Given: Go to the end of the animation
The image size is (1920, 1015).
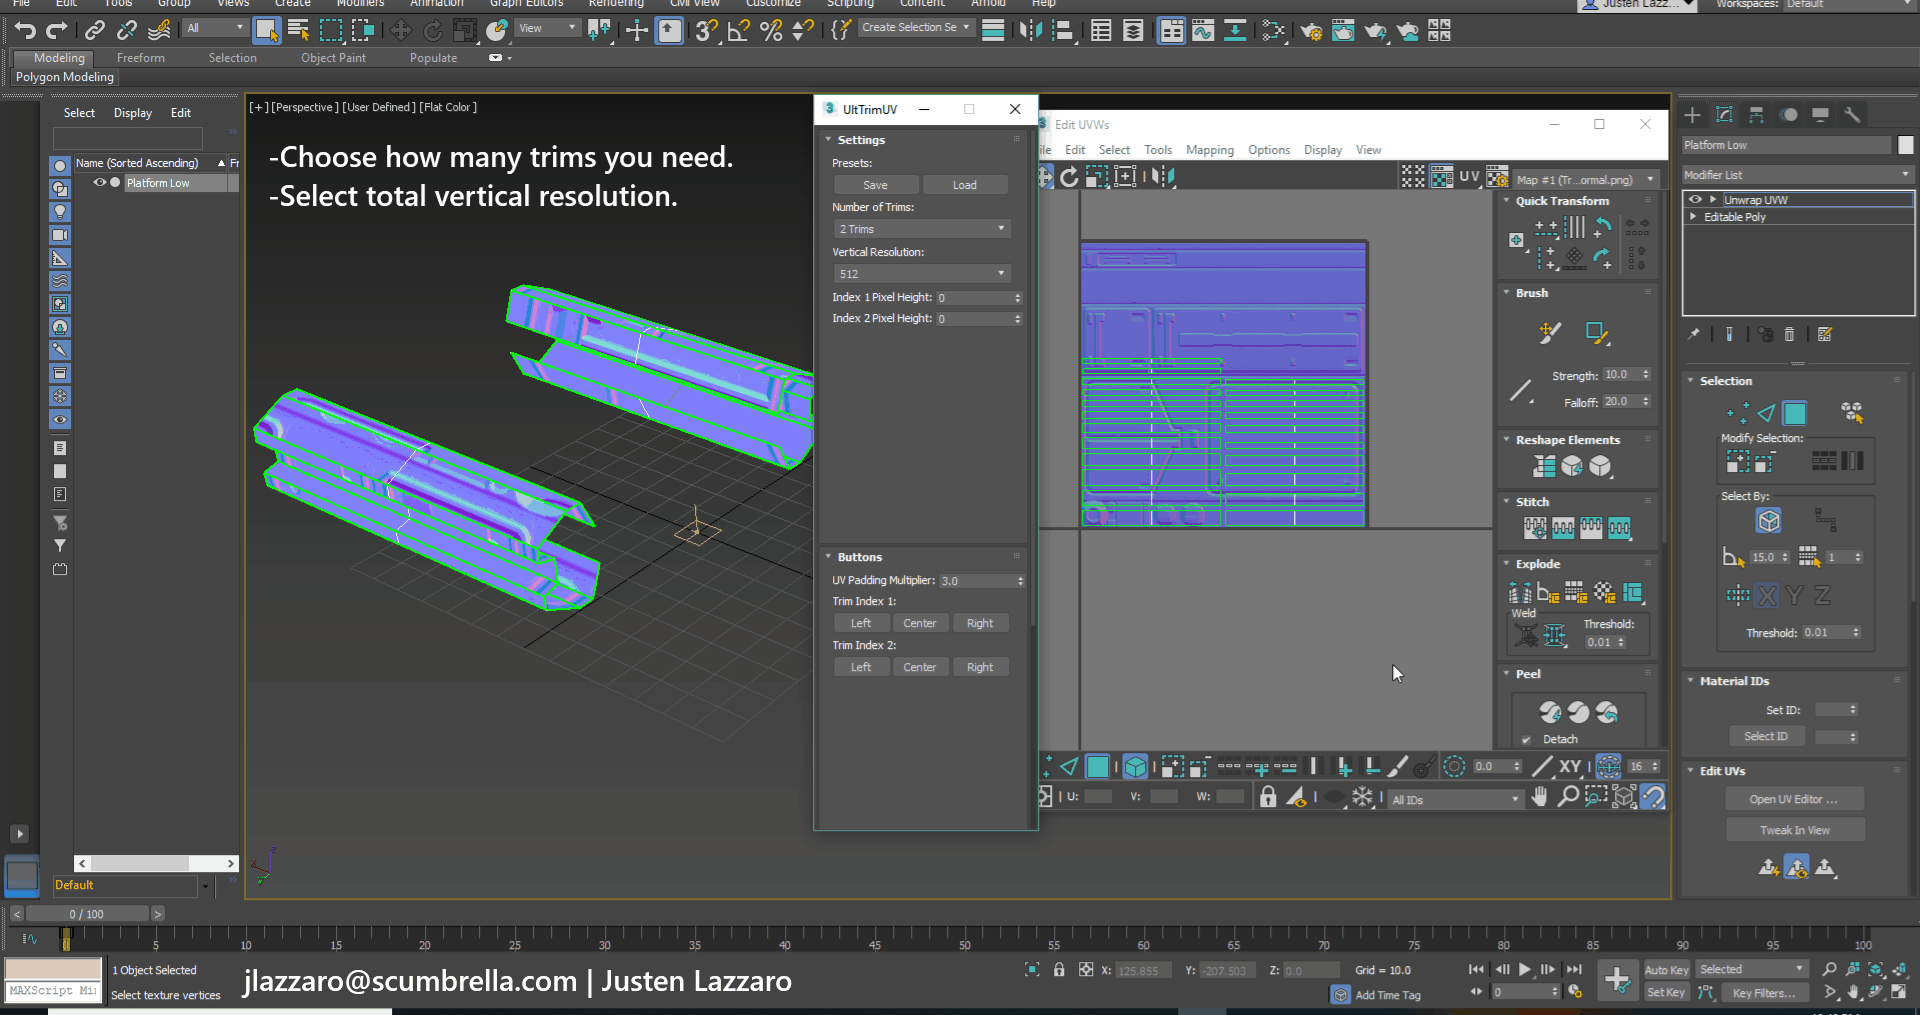Looking at the screenshot, I should (1574, 969).
